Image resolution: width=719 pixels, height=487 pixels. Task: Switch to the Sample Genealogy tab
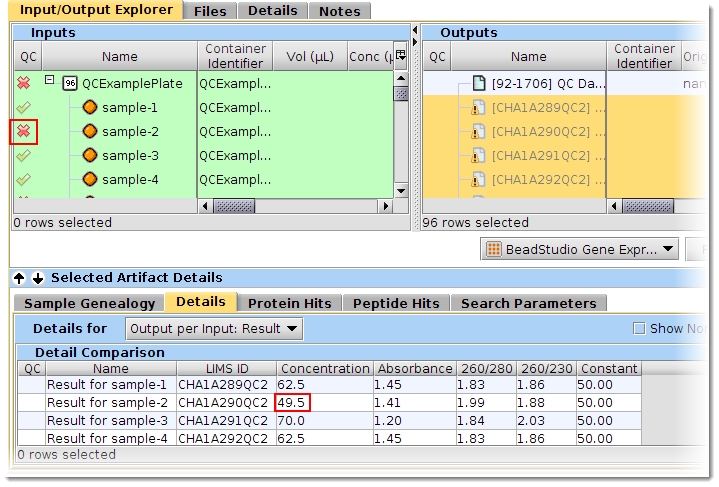pyautogui.click(x=89, y=303)
